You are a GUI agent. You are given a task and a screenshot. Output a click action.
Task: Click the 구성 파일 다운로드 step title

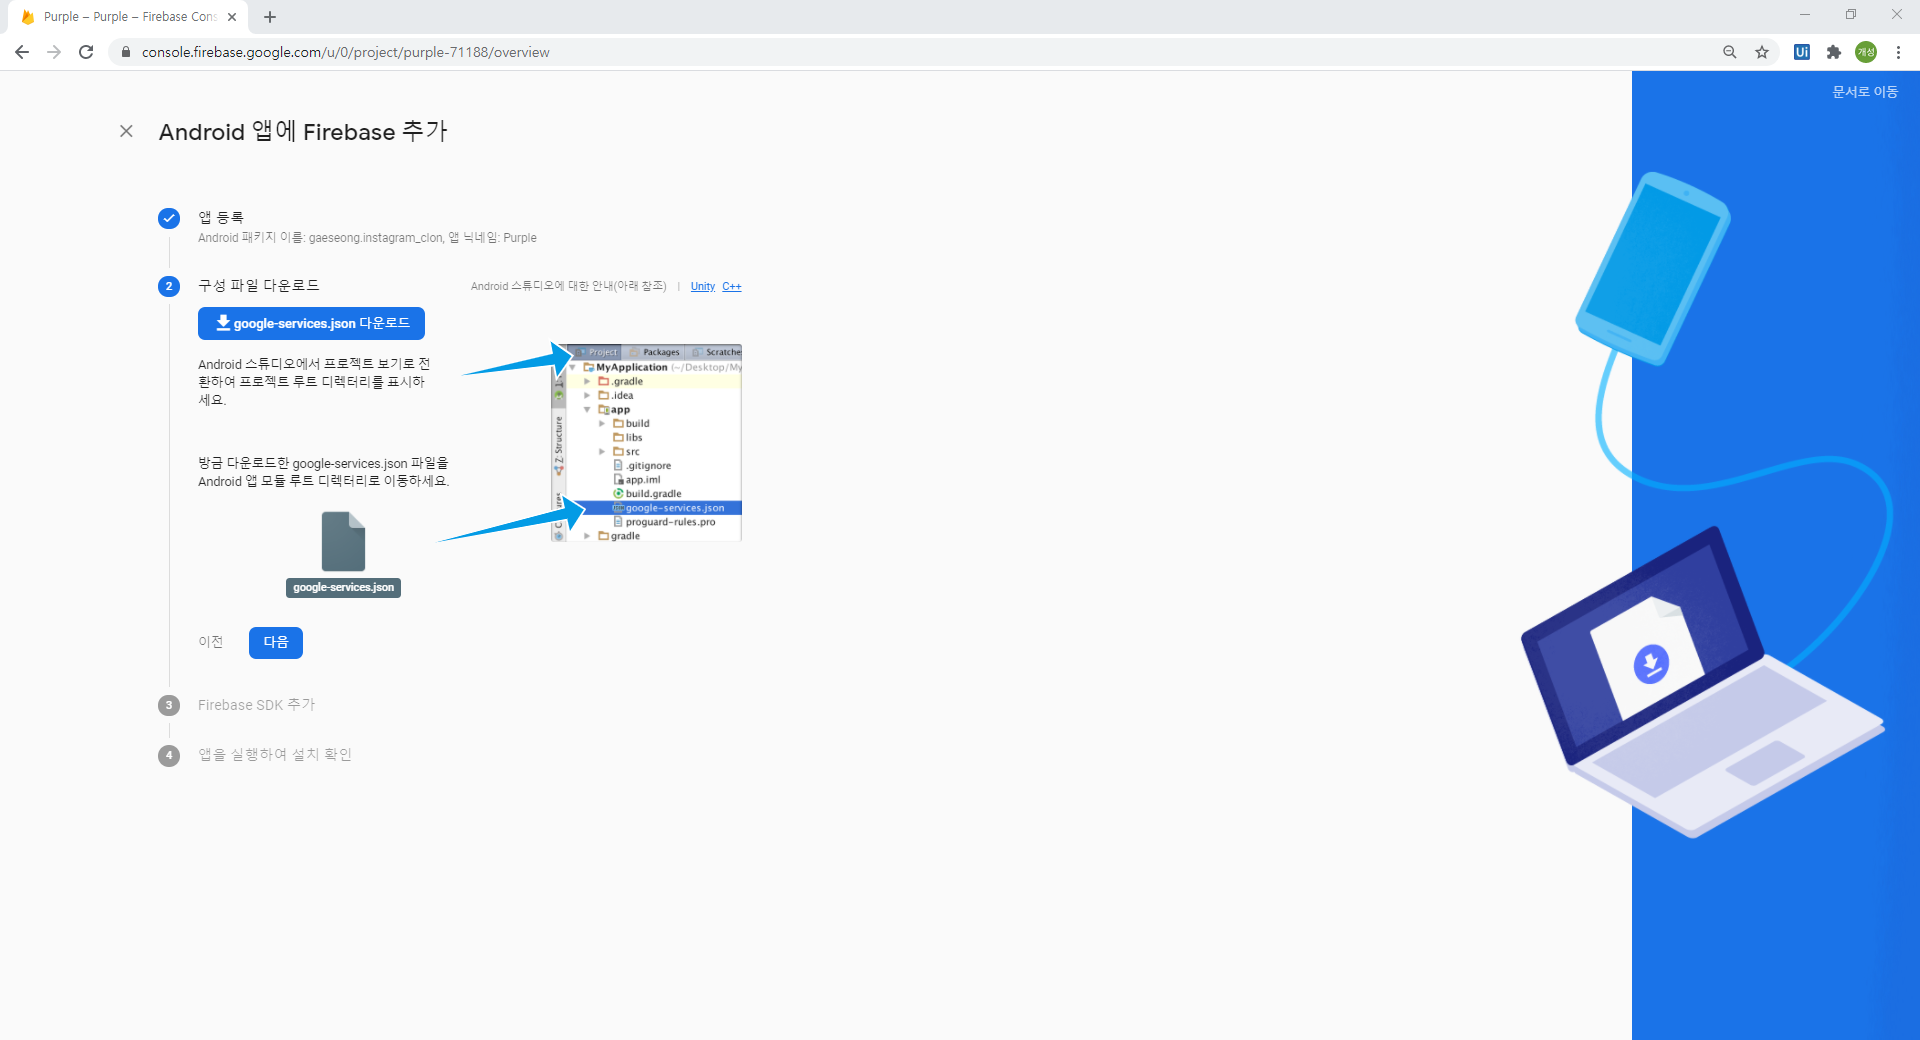(x=259, y=286)
